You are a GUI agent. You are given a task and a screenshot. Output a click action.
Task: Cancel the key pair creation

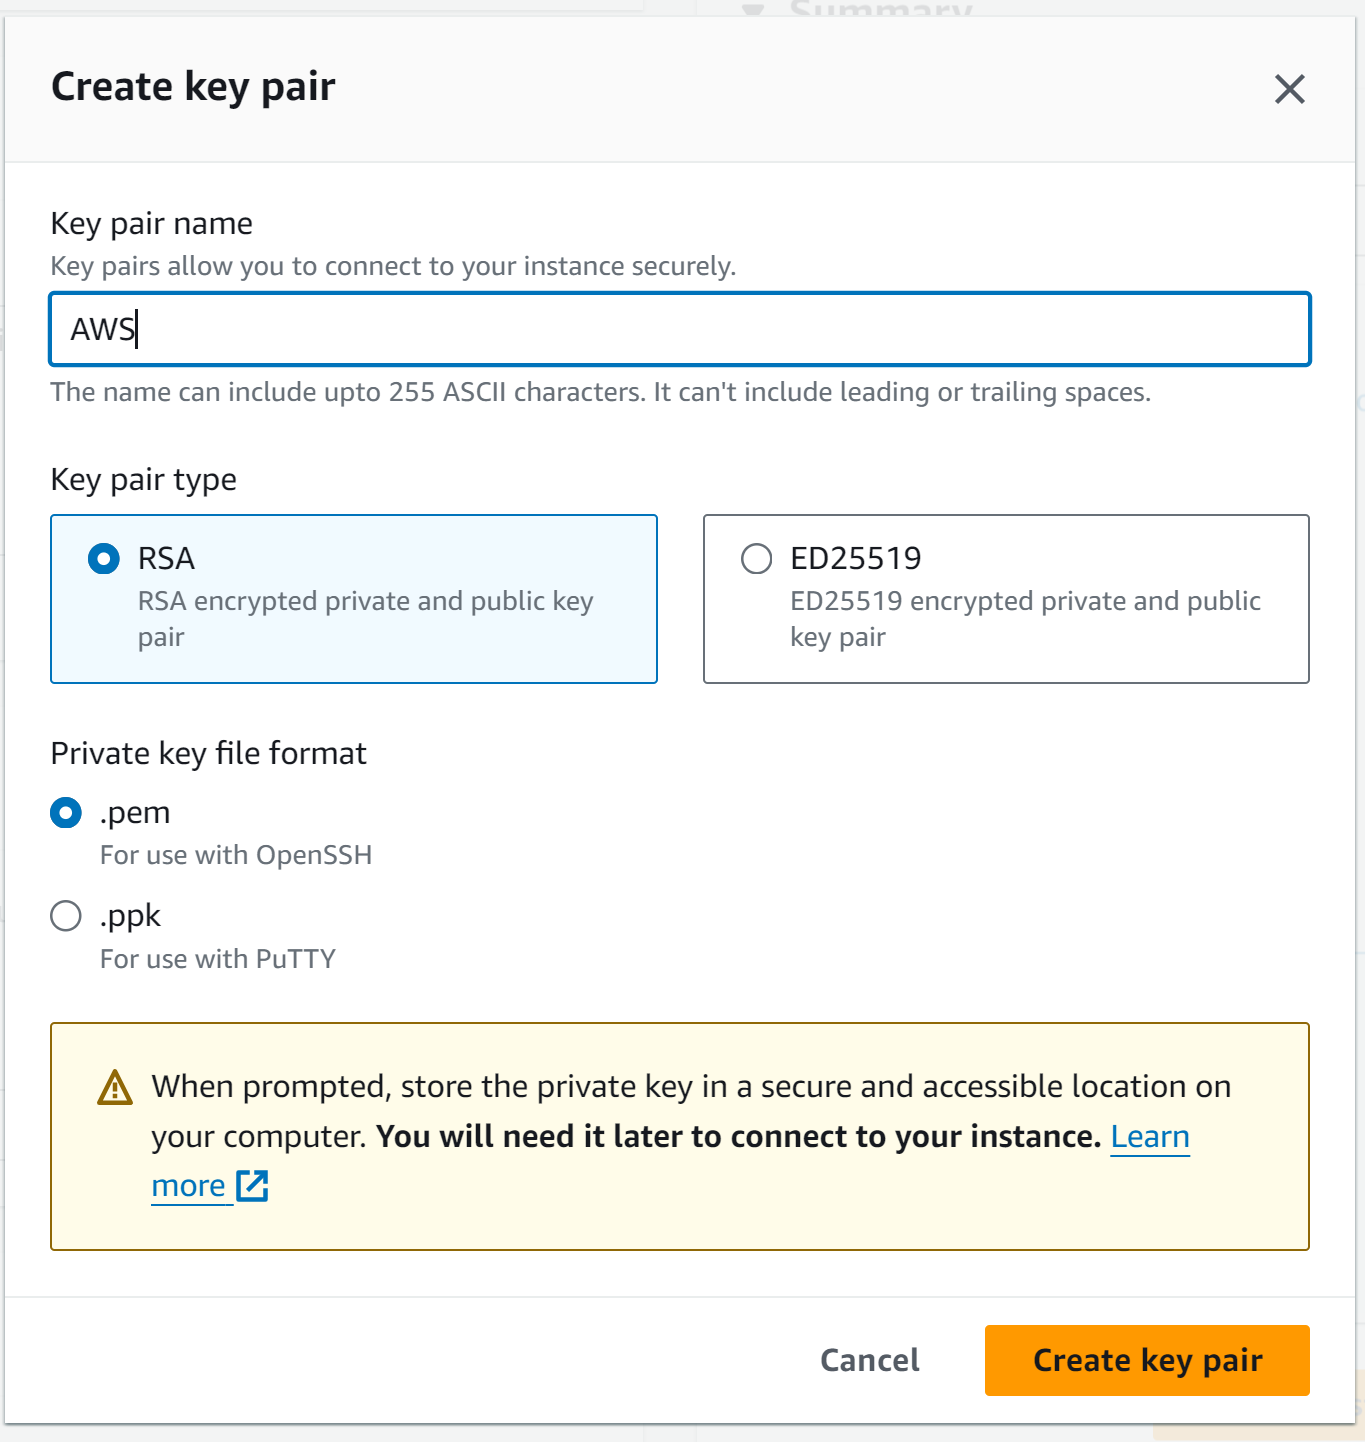point(868,1360)
